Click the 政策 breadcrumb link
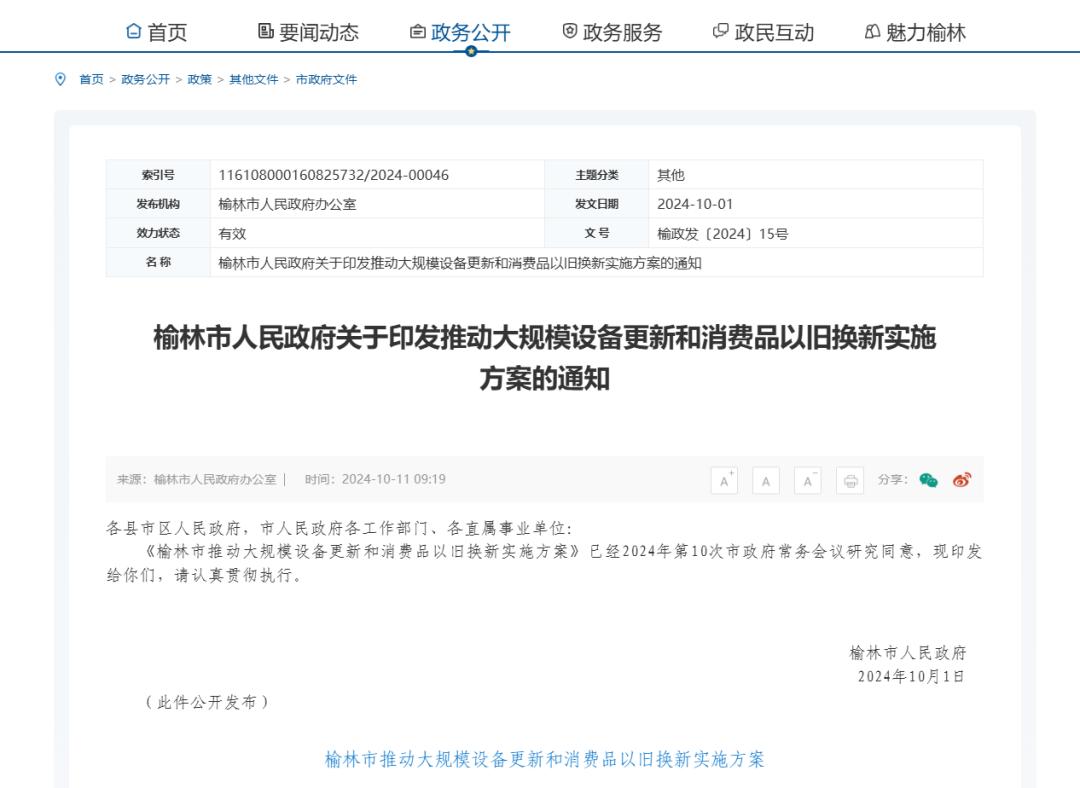The width and height of the screenshot is (1080, 788). [x=199, y=79]
